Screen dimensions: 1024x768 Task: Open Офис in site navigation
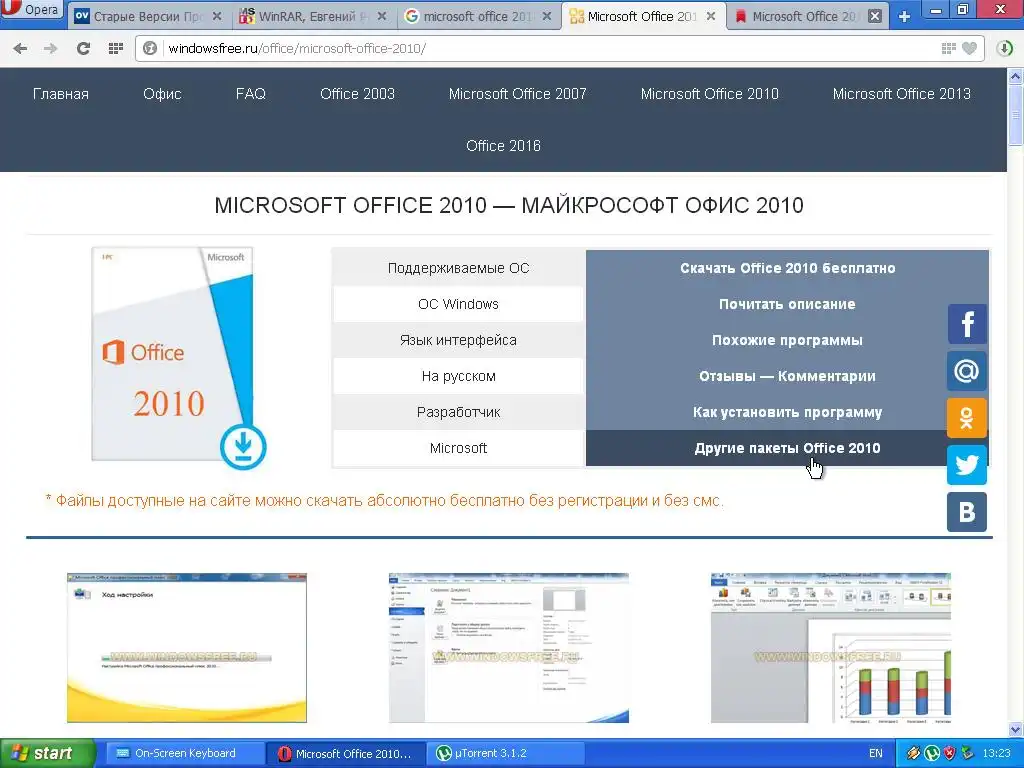[x=163, y=94]
